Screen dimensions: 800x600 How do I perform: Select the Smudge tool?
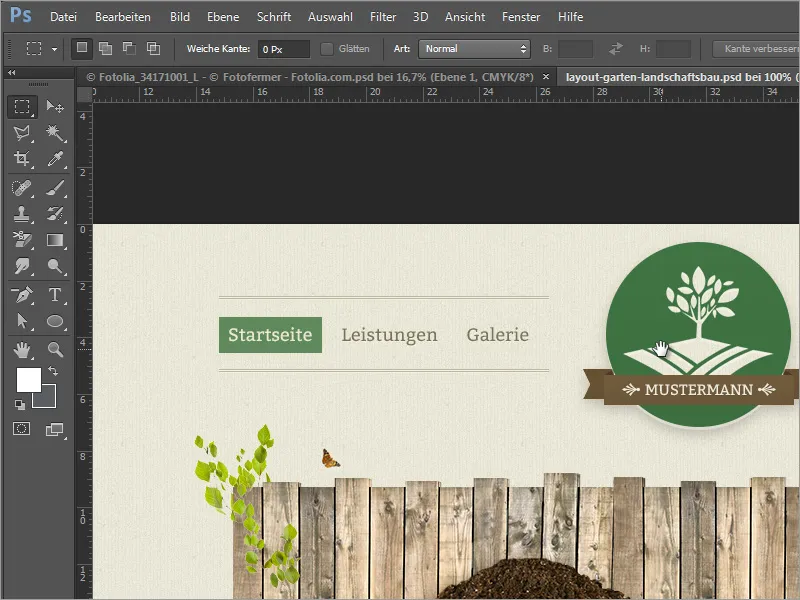(22, 266)
